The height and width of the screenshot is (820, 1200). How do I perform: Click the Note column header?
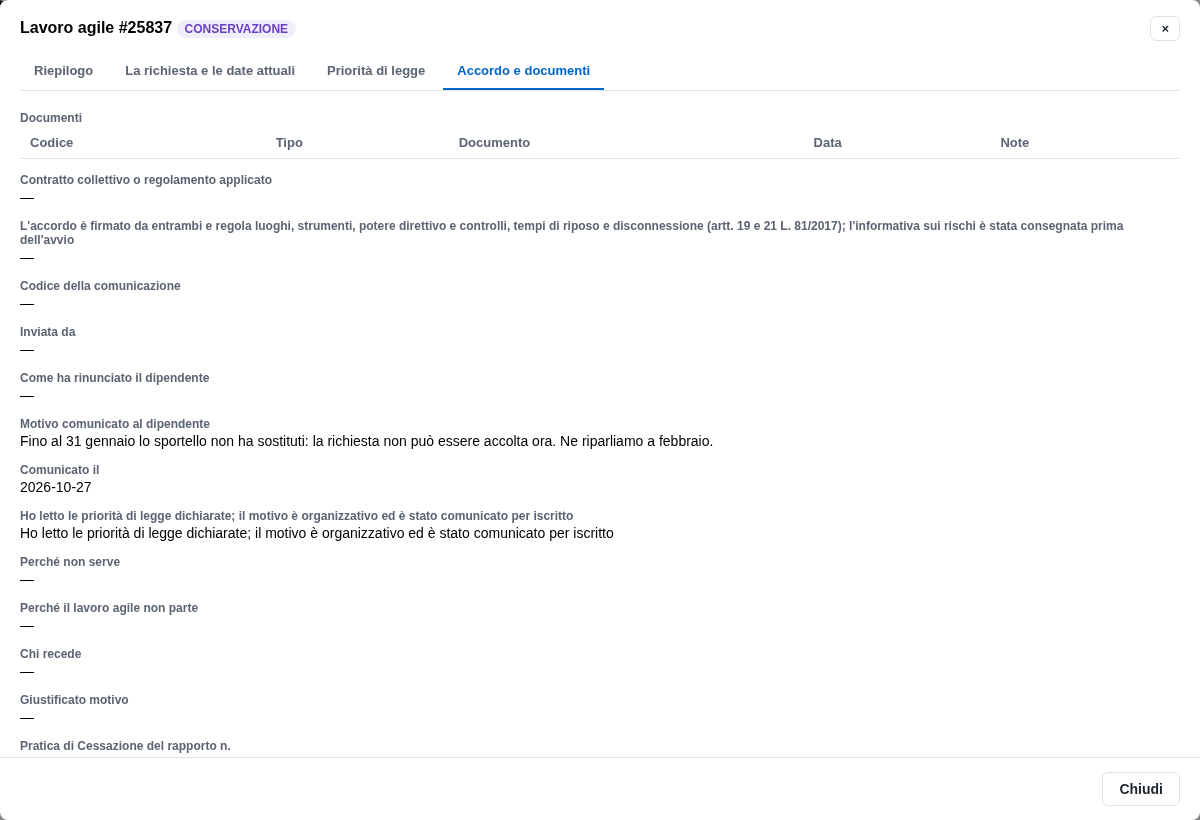(x=1014, y=143)
